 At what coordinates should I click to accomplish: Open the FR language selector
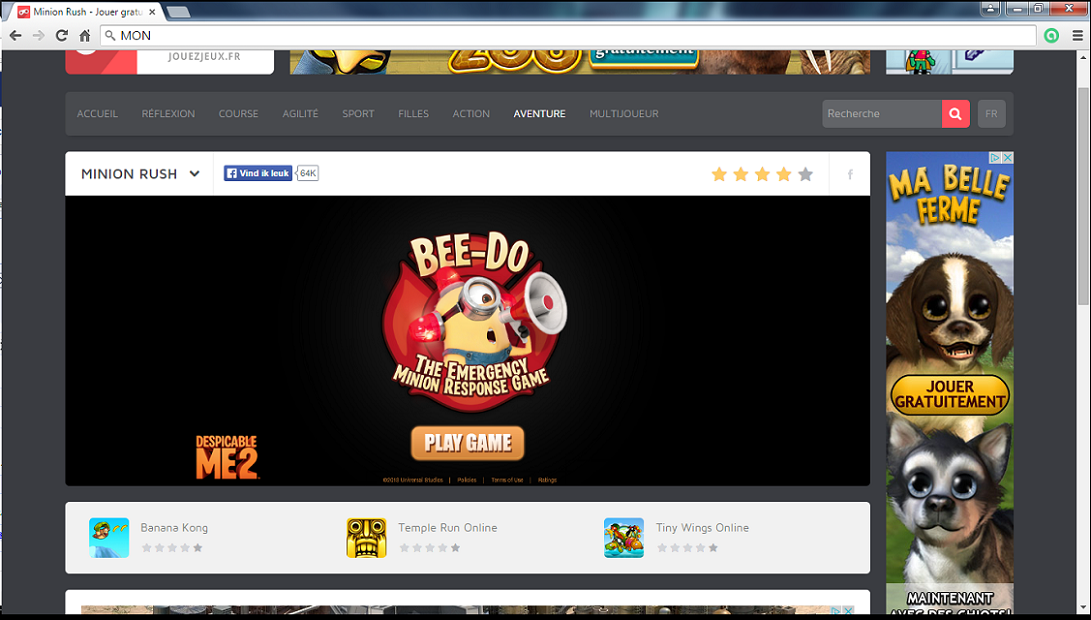tap(991, 113)
